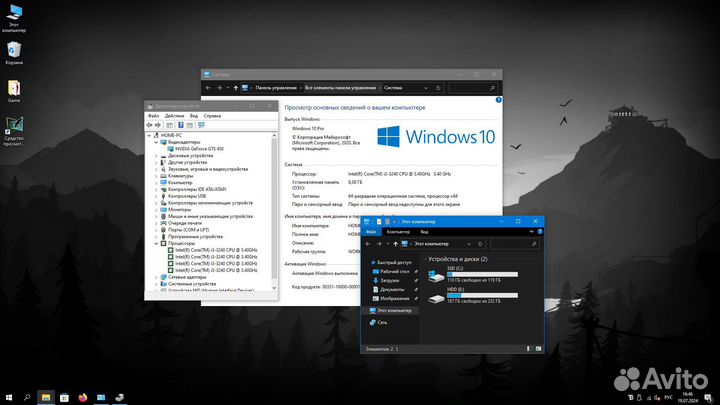Screen dimensions: 720x405
Task: Click the Windows Start button
Action: click(9, 397)
